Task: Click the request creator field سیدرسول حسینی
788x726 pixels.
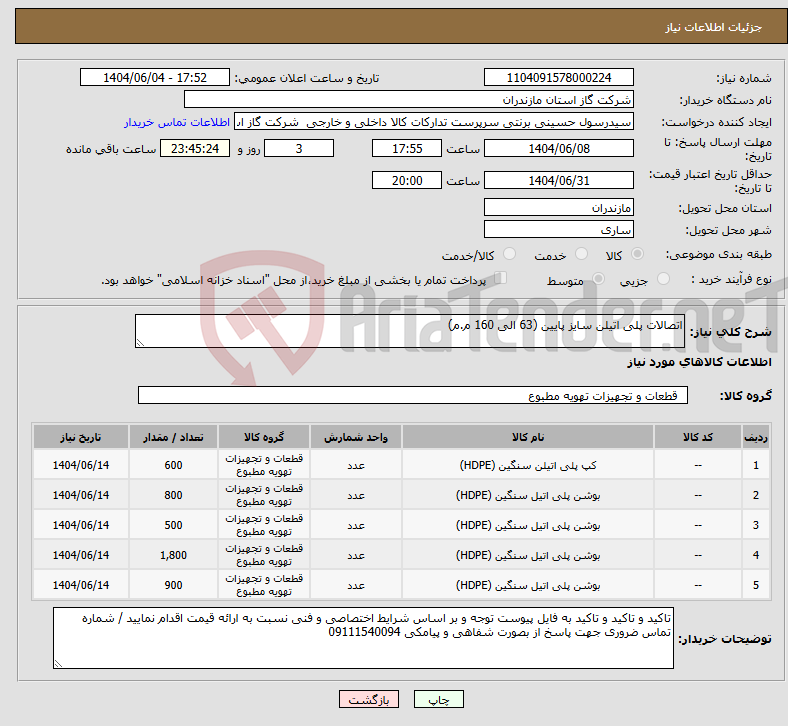Action: click(x=434, y=122)
